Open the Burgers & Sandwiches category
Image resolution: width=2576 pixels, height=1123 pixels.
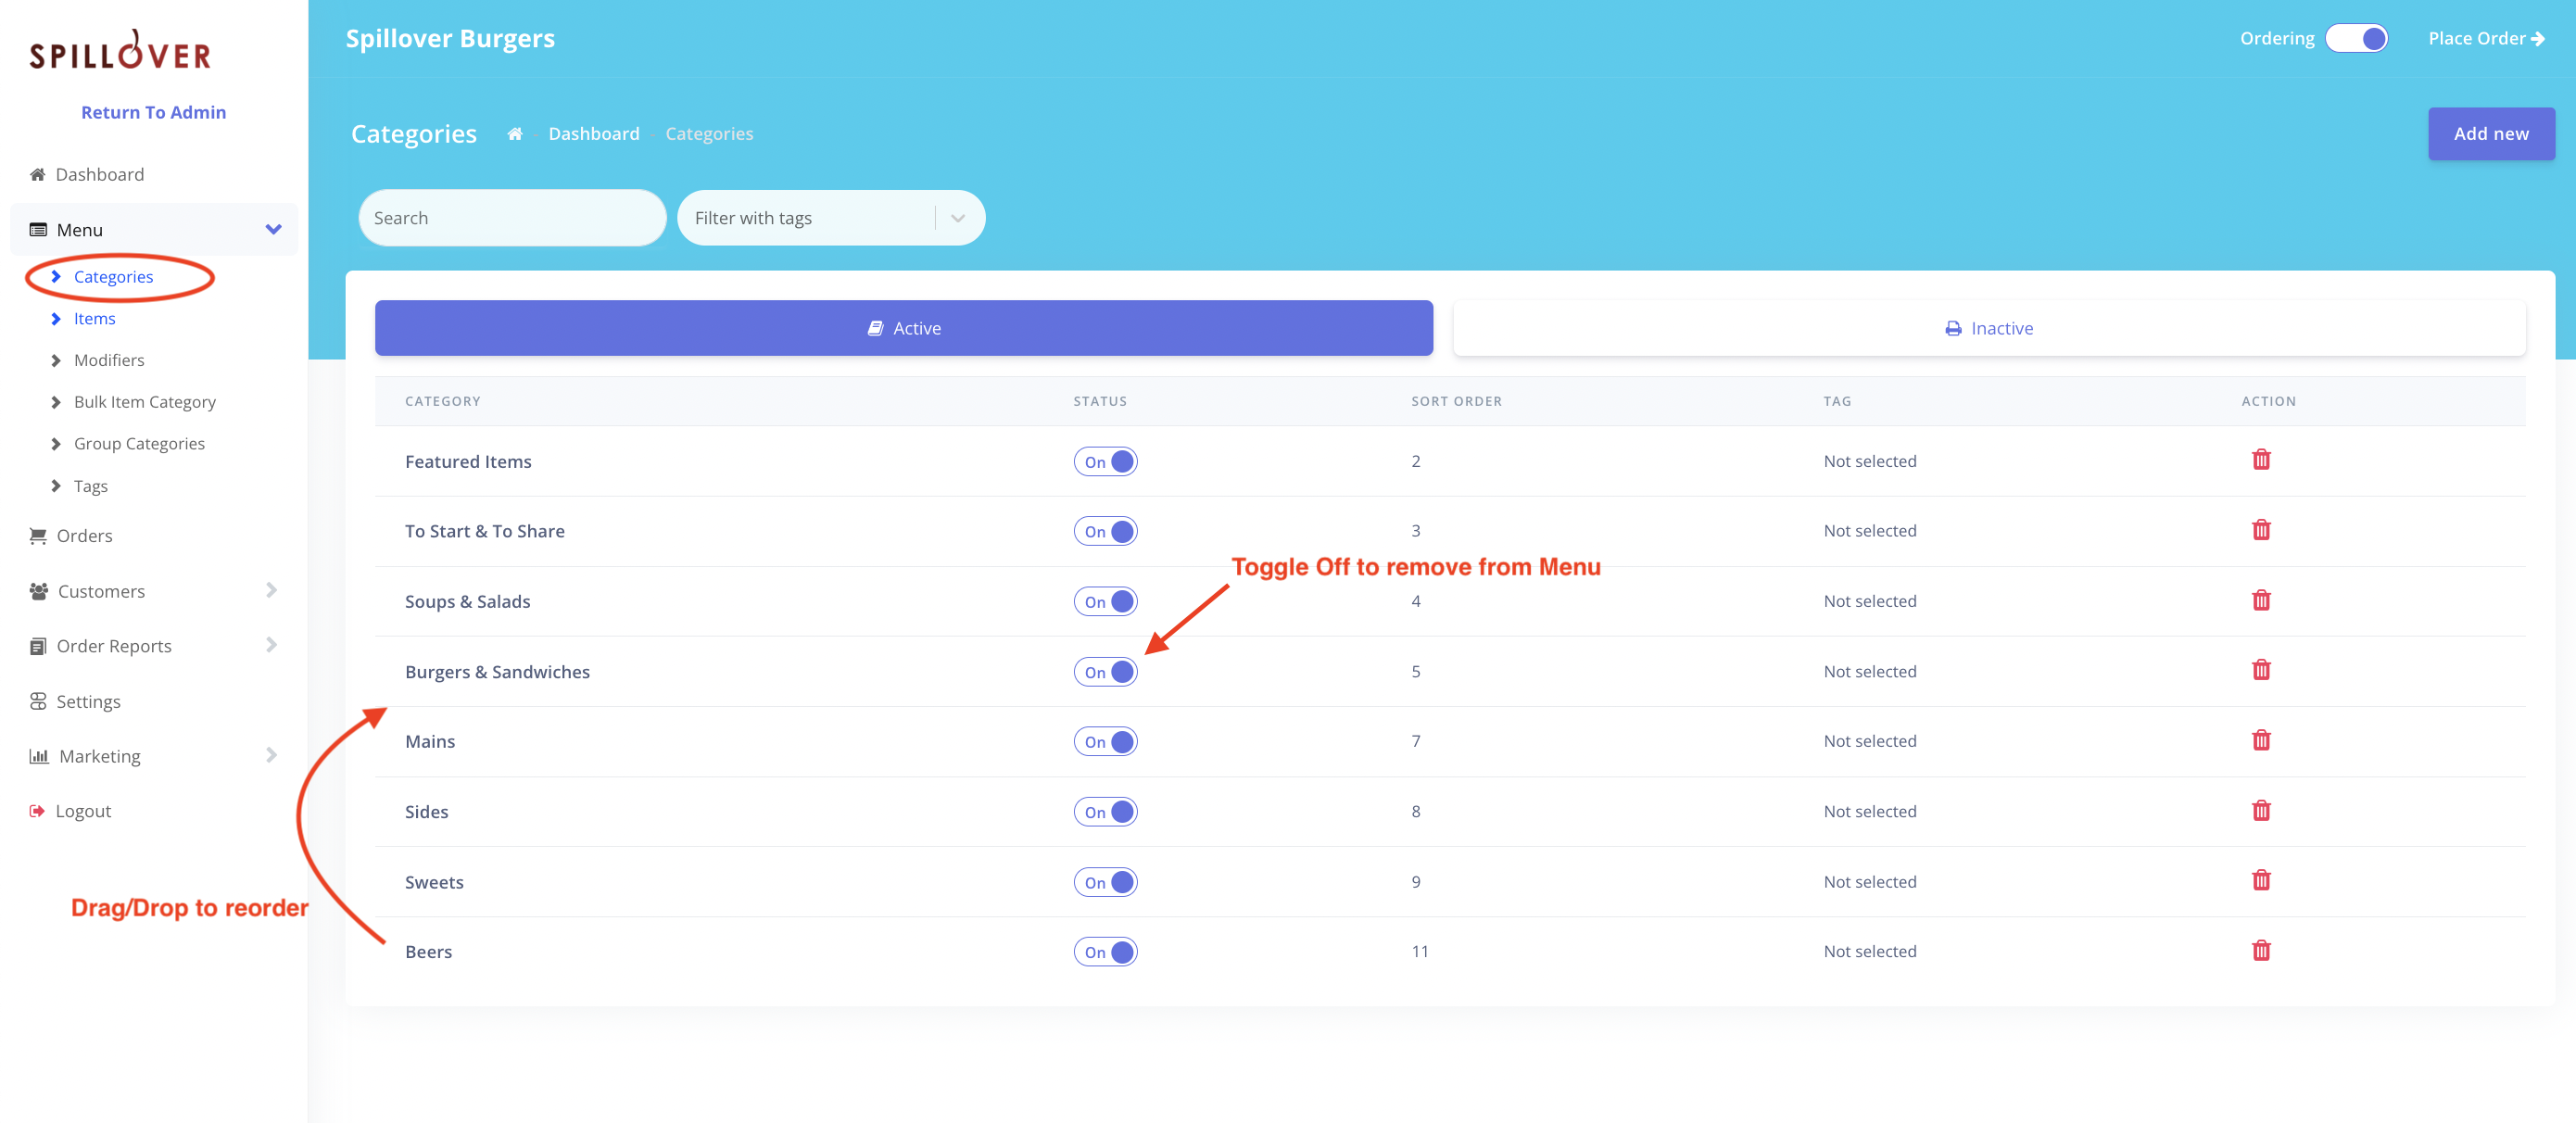pos(497,671)
